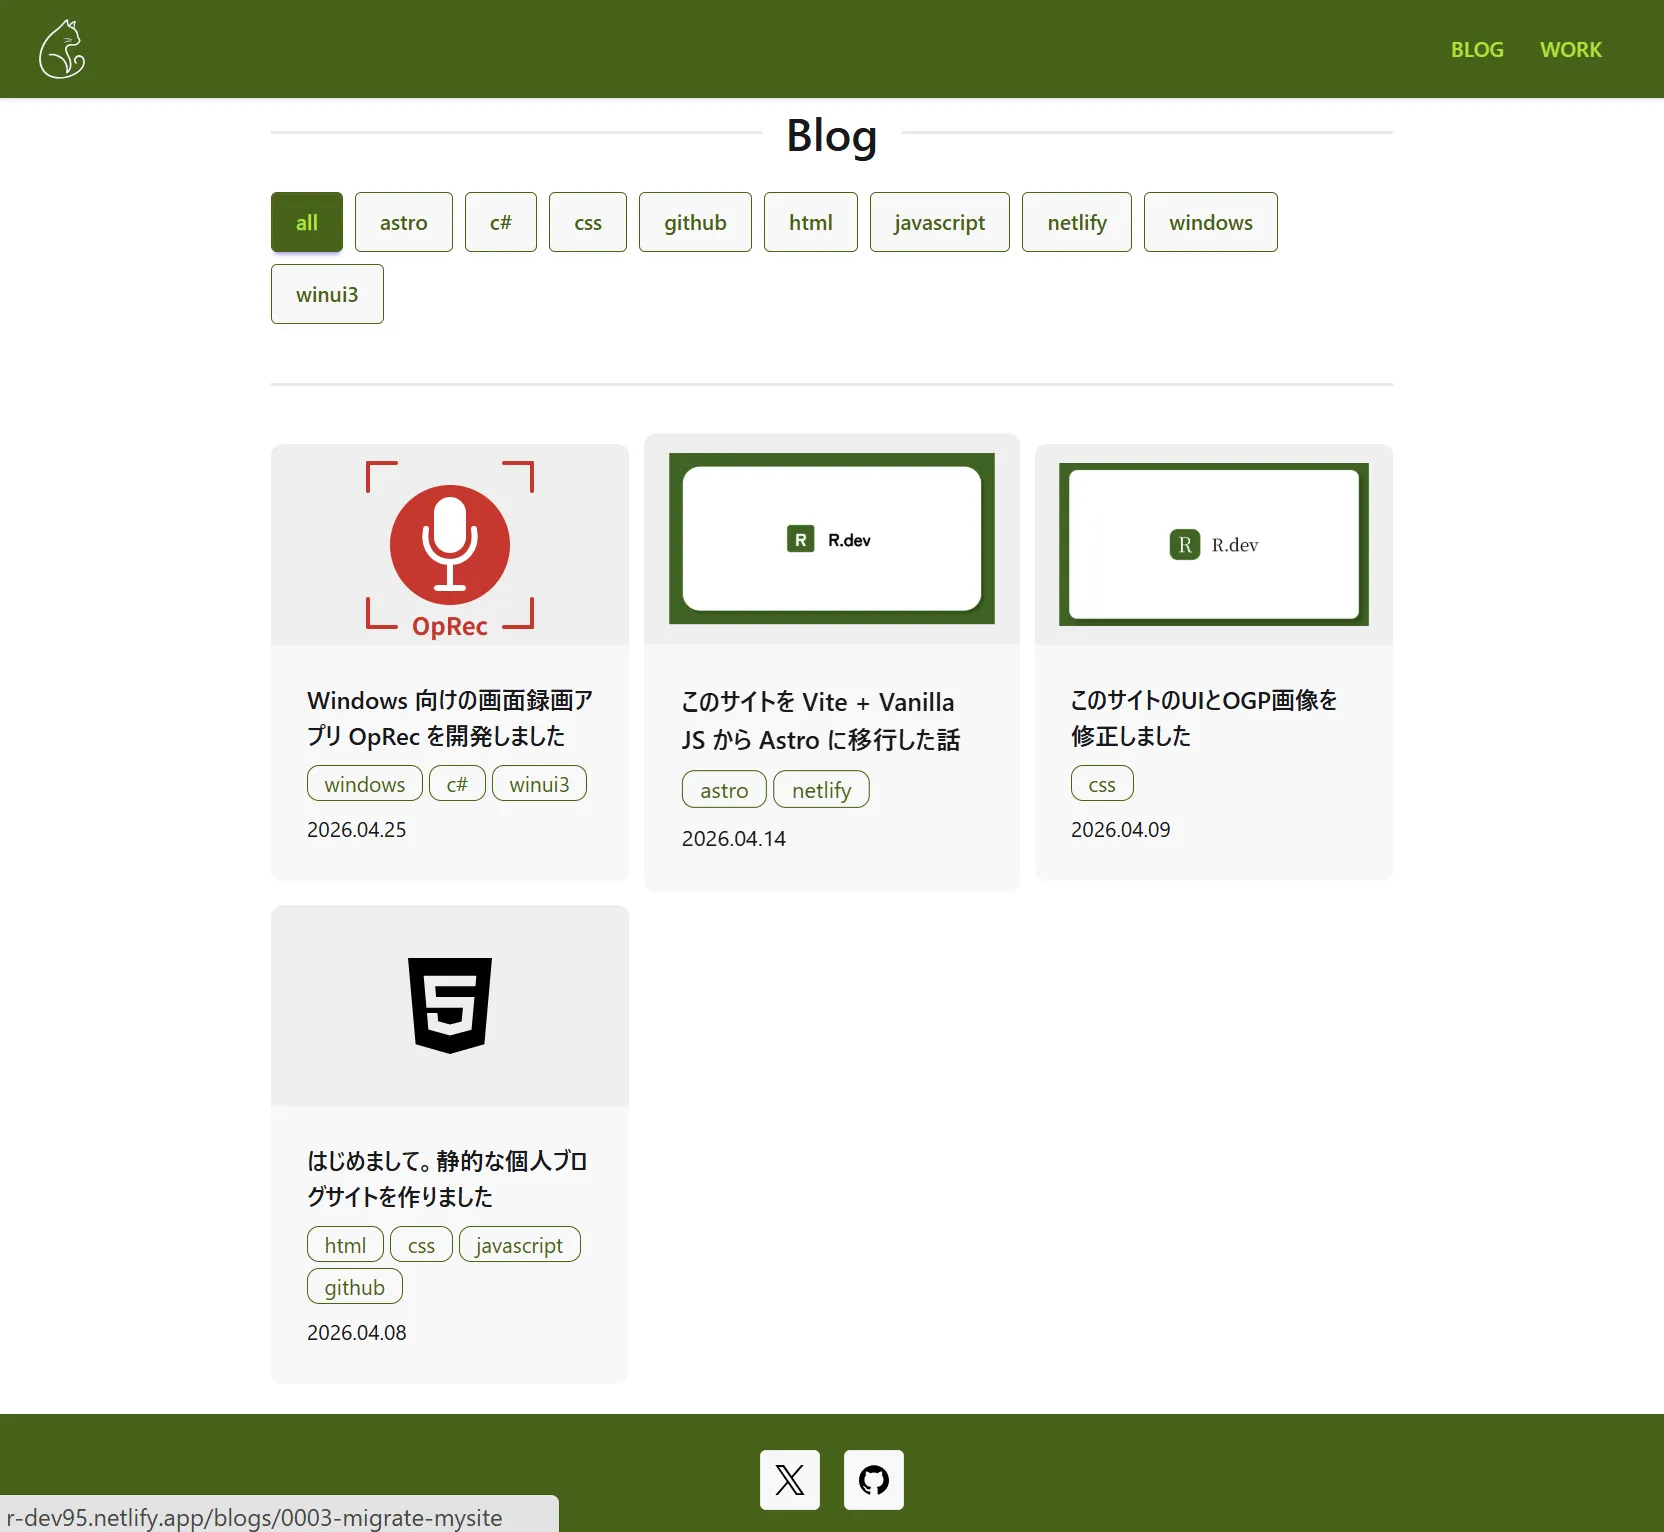The height and width of the screenshot is (1532, 1664).
Task: Click c# tag on OpRec card
Action: [457, 784]
